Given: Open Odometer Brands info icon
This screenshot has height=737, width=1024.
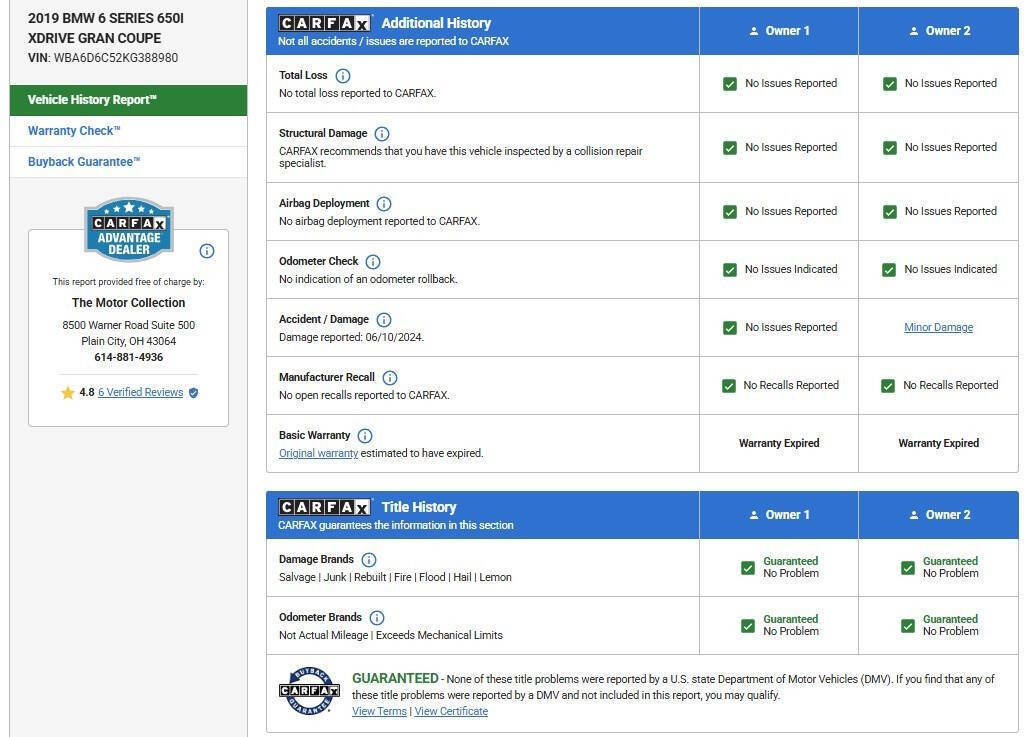Looking at the screenshot, I should [377, 618].
